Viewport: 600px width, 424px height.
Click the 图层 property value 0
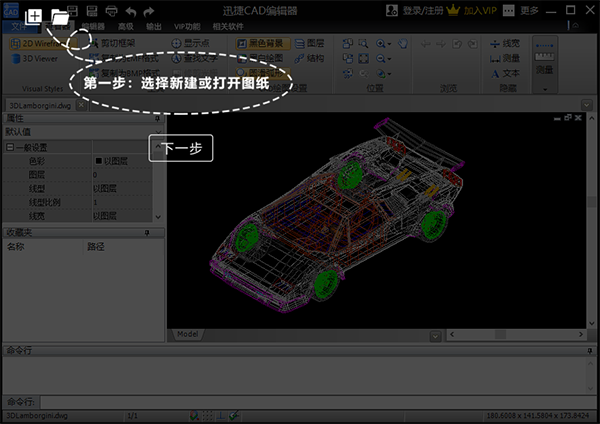[122, 175]
